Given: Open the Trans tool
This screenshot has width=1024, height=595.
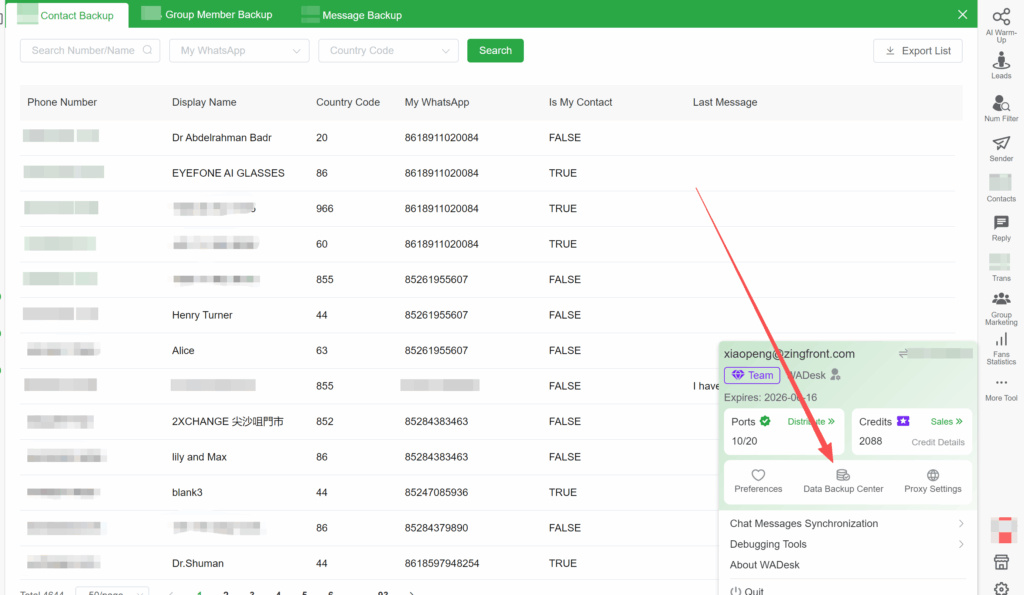Looking at the screenshot, I should tap(1001, 265).
